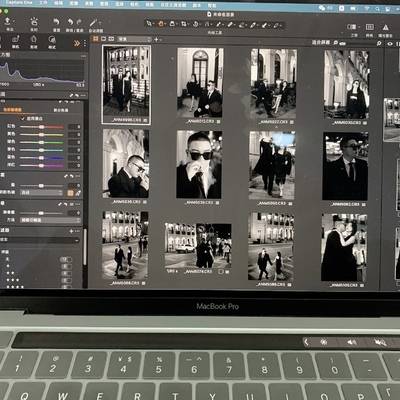This screenshot has width=400, height=400.
Task: Open the dark dropdown in the Filters panel
Action: pyautogui.click(x=39, y=240)
